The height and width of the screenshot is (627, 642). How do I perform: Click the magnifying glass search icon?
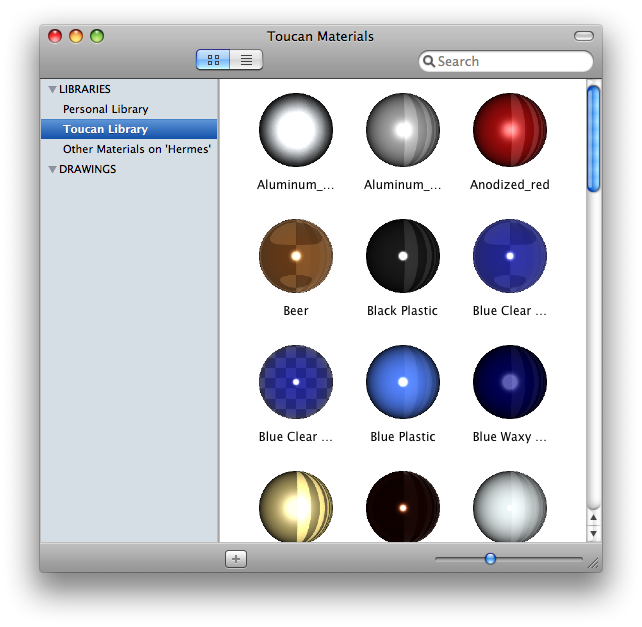click(429, 61)
